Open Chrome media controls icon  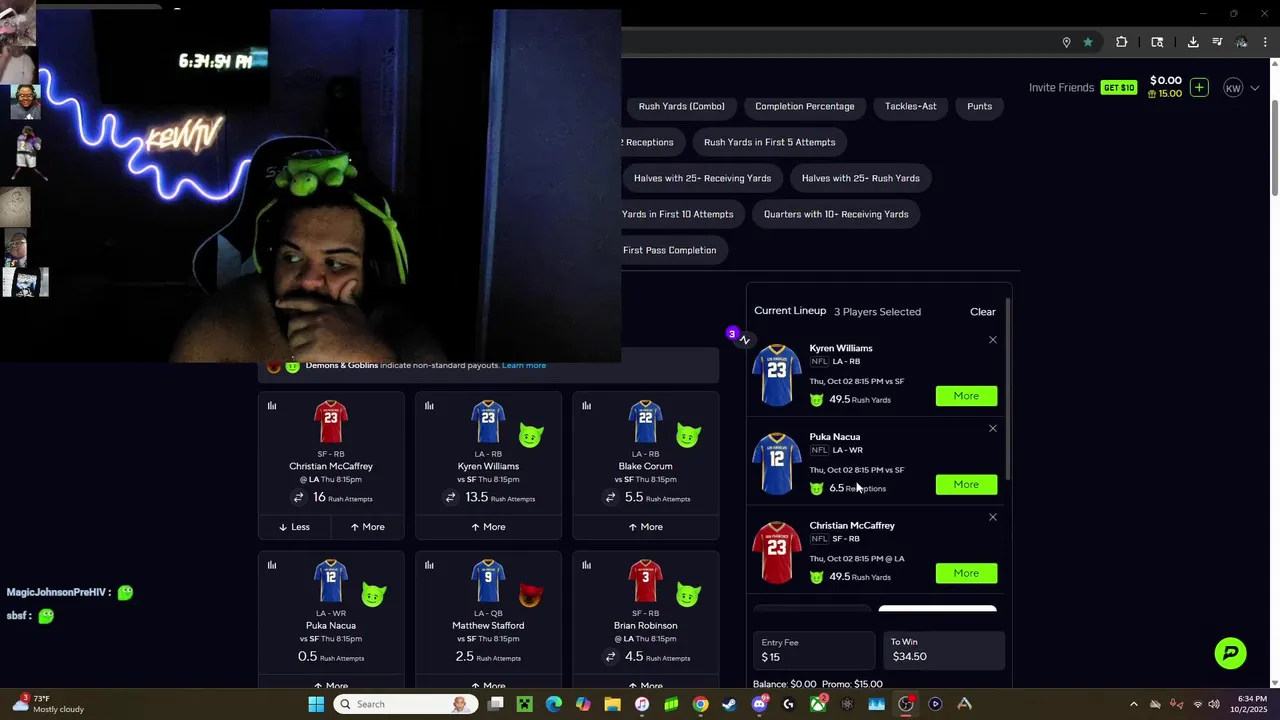[1217, 42]
